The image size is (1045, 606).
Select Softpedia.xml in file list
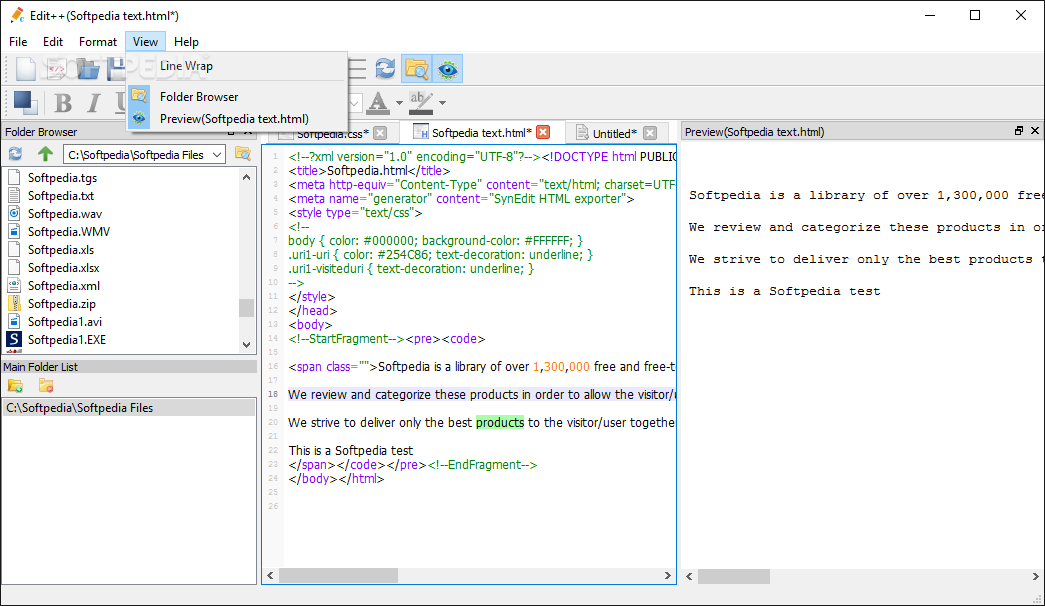point(63,286)
